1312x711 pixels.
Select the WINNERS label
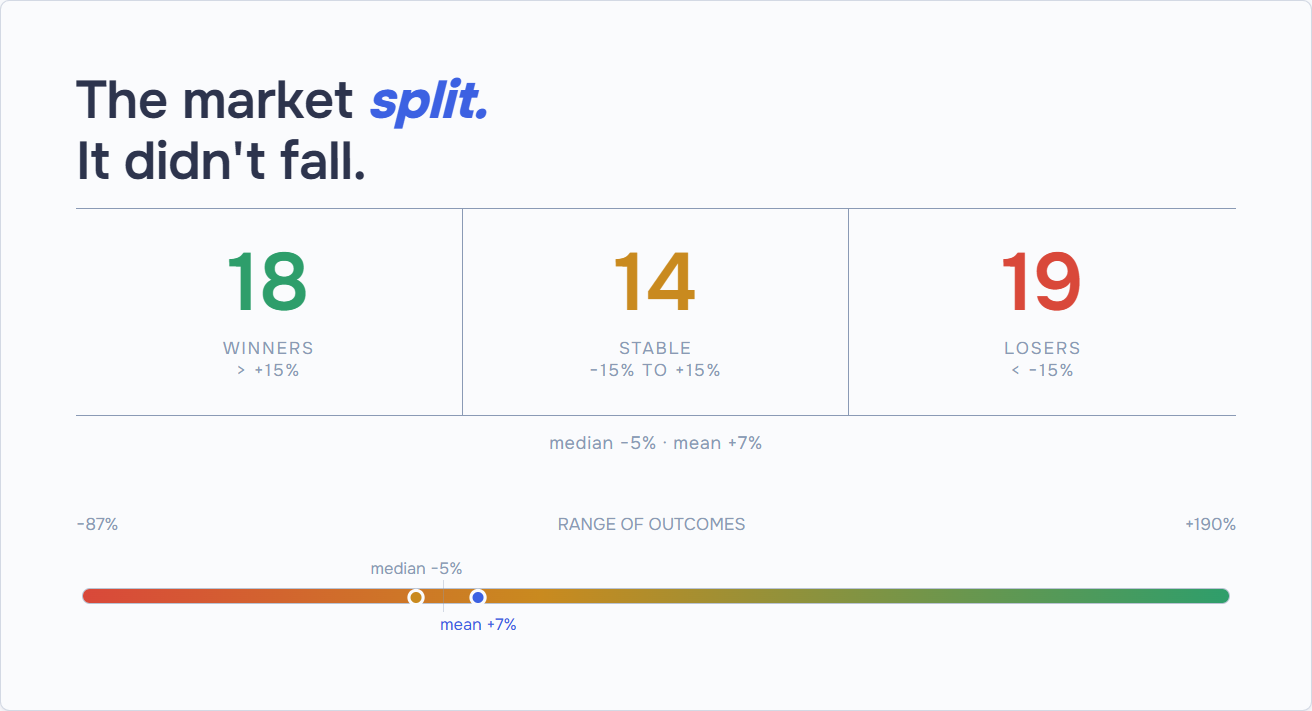(268, 348)
